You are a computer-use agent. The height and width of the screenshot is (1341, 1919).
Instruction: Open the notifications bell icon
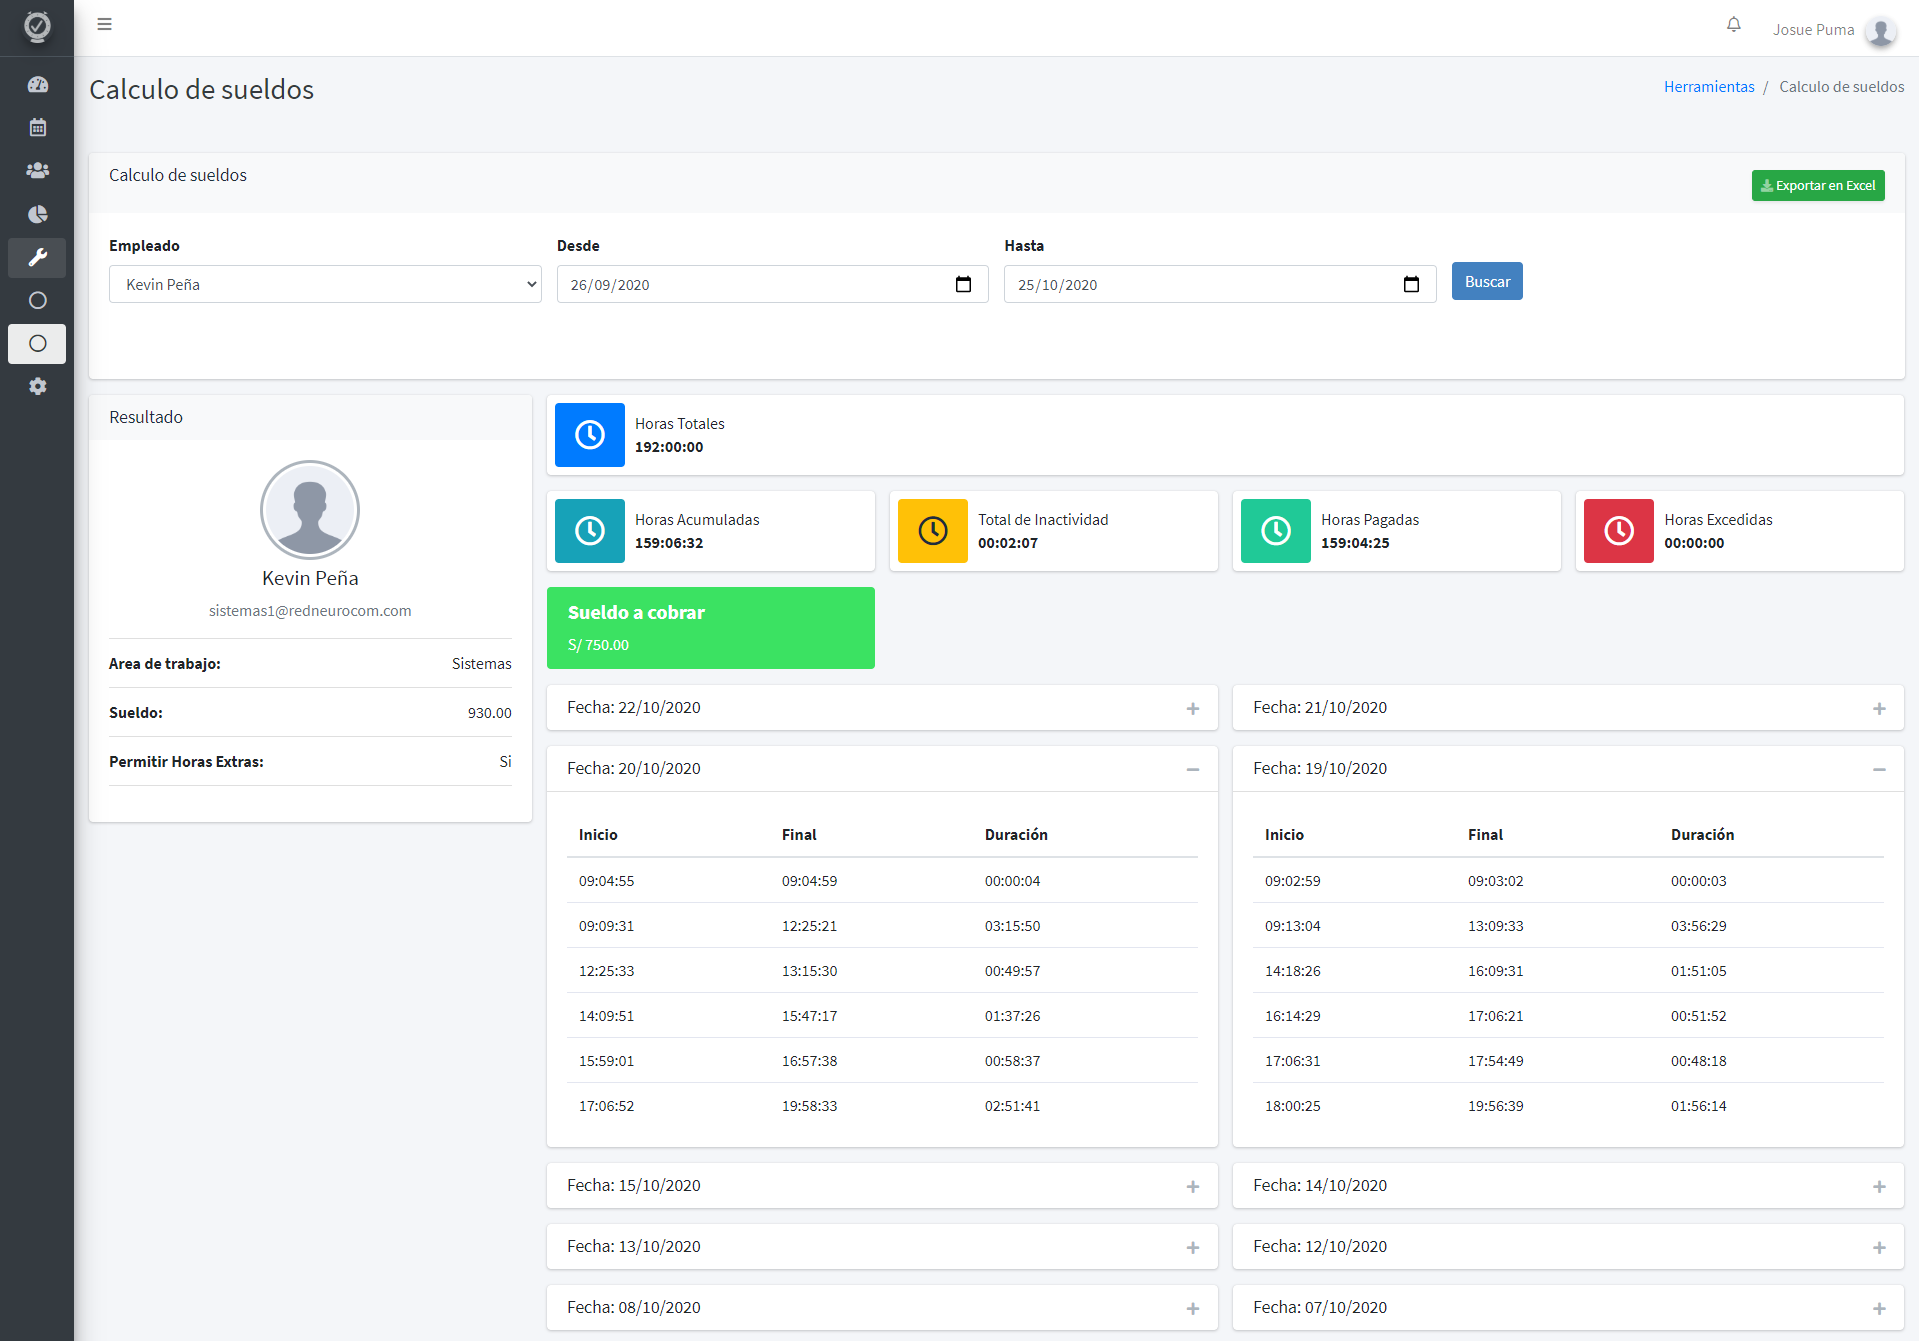(1734, 25)
